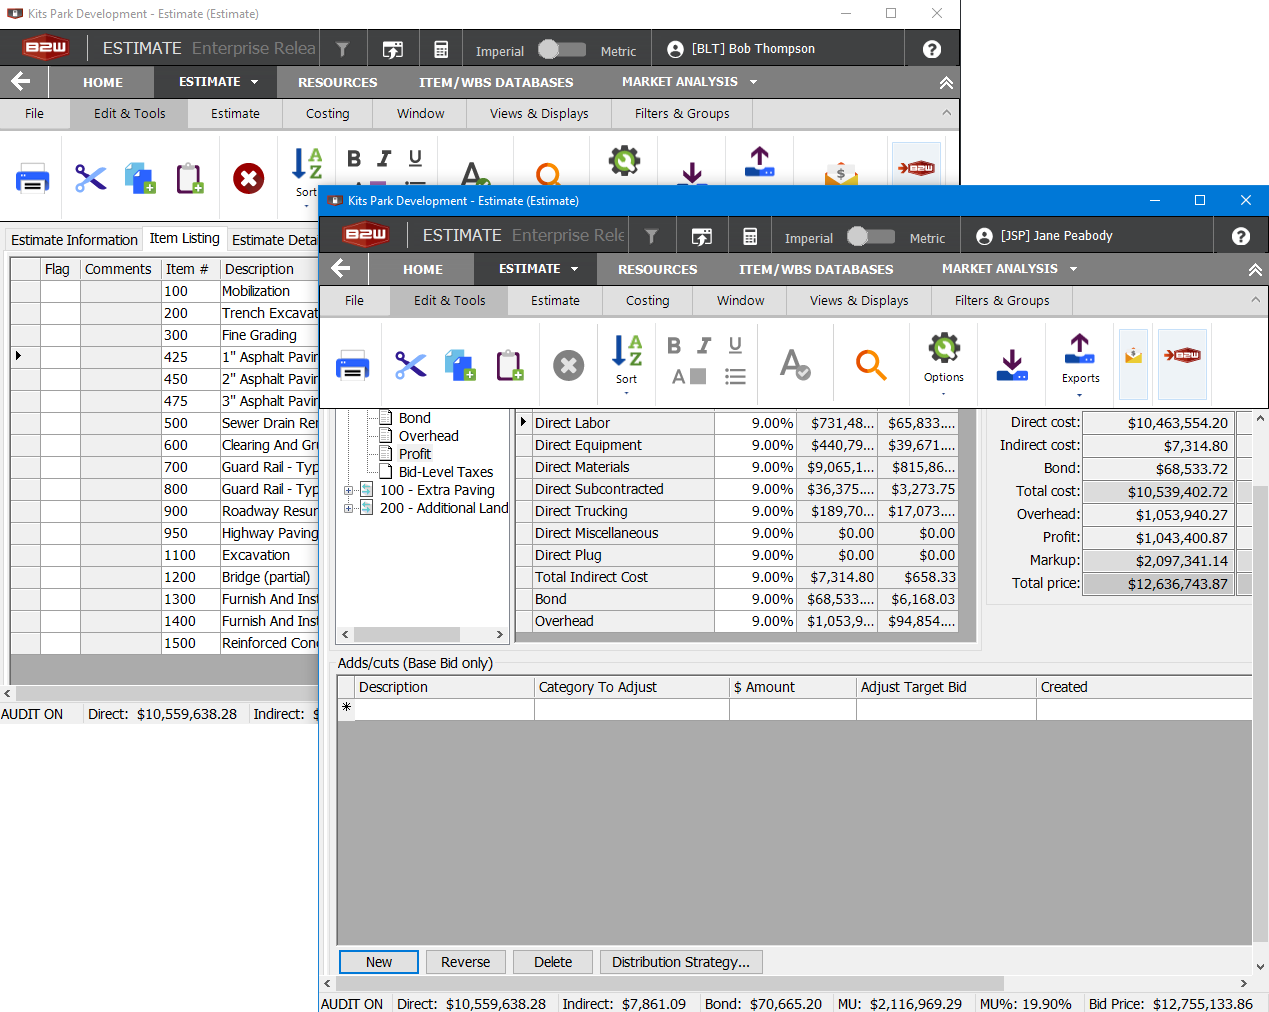Screen dimensions: 1269x1012
Task: Click calculator icon in front window header
Action: click(x=750, y=236)
